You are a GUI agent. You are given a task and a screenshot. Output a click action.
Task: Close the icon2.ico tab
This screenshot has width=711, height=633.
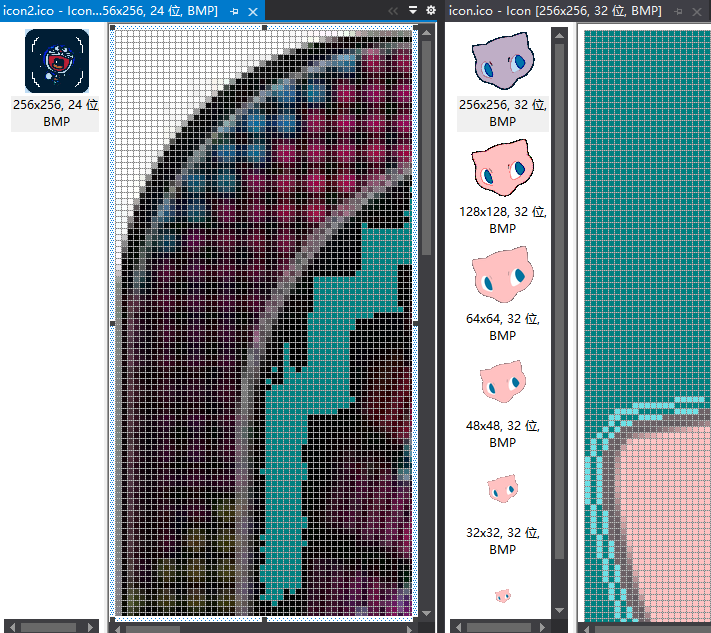(x=253, y=11)
